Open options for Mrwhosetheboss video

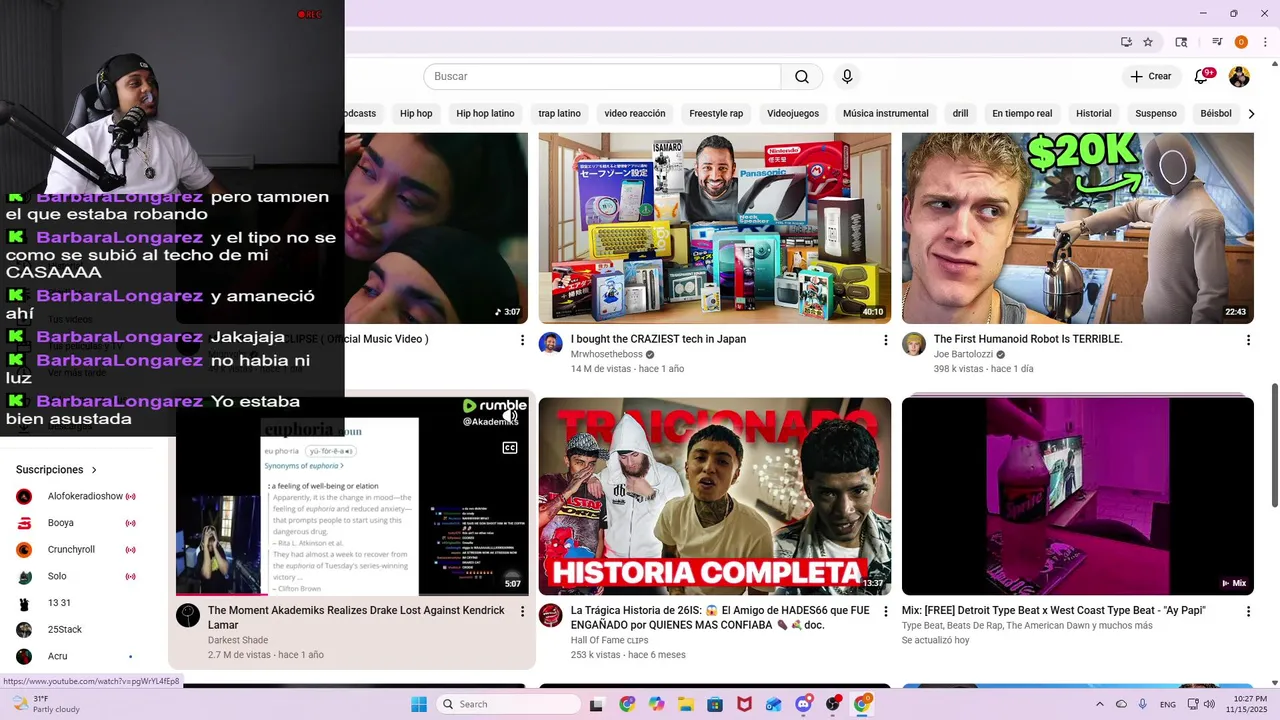[x=885, y=340]
